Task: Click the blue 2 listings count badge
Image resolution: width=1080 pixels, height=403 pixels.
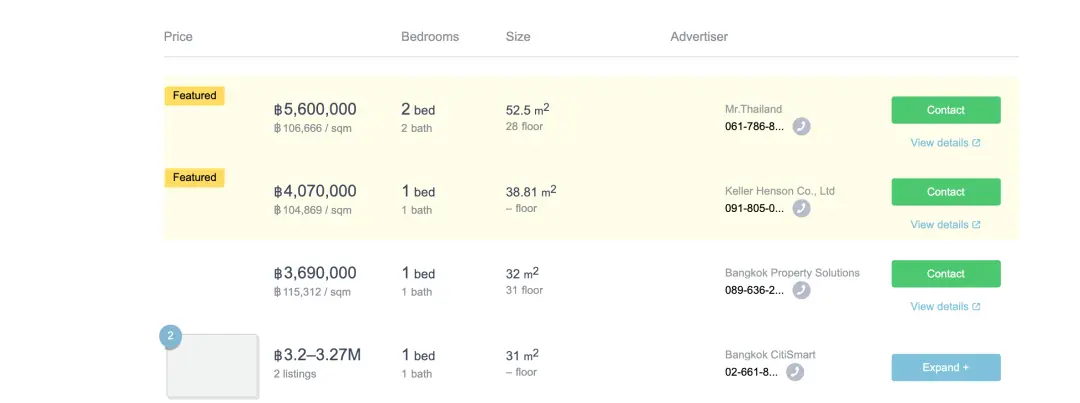Action: [x=170, y=338]
